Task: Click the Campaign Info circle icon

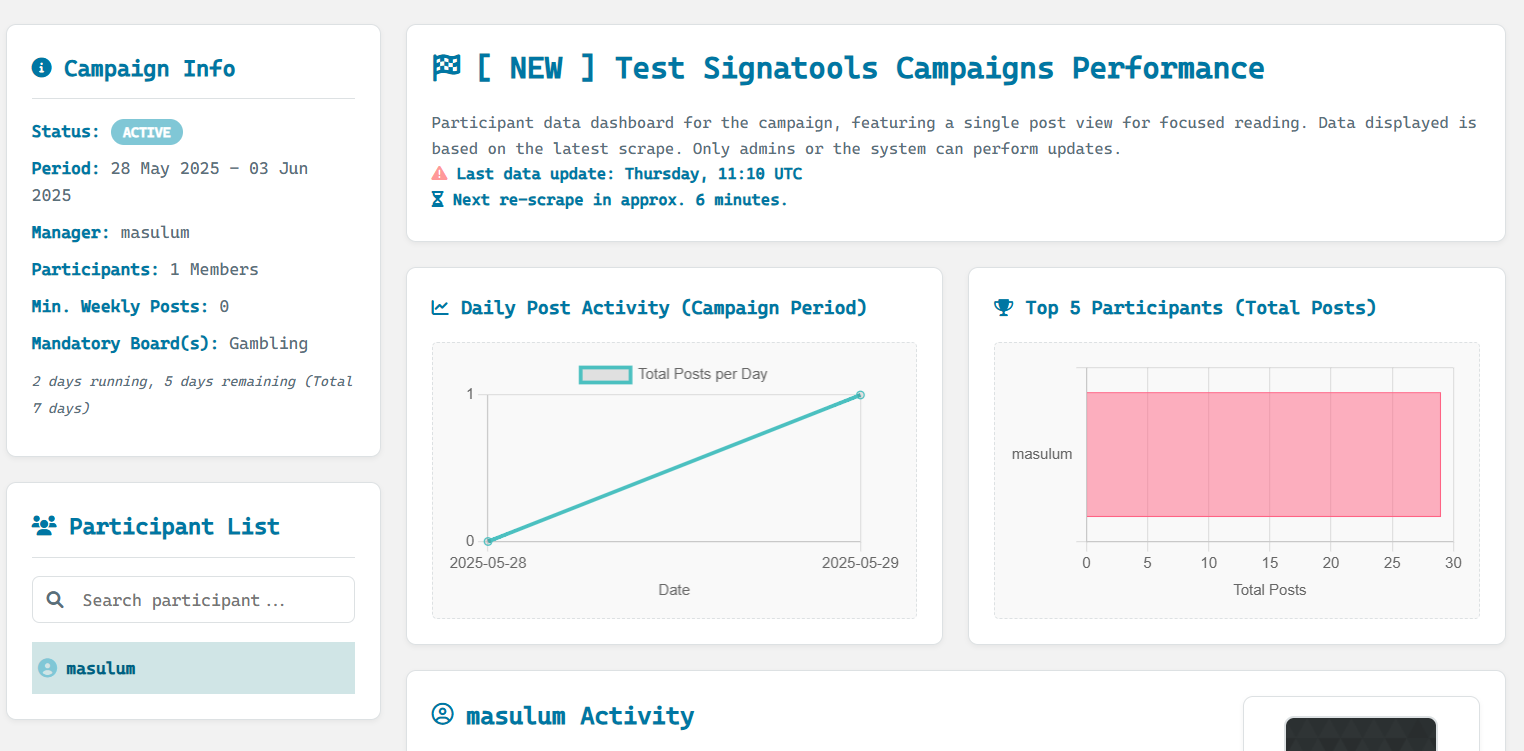Action: [41, 68]
